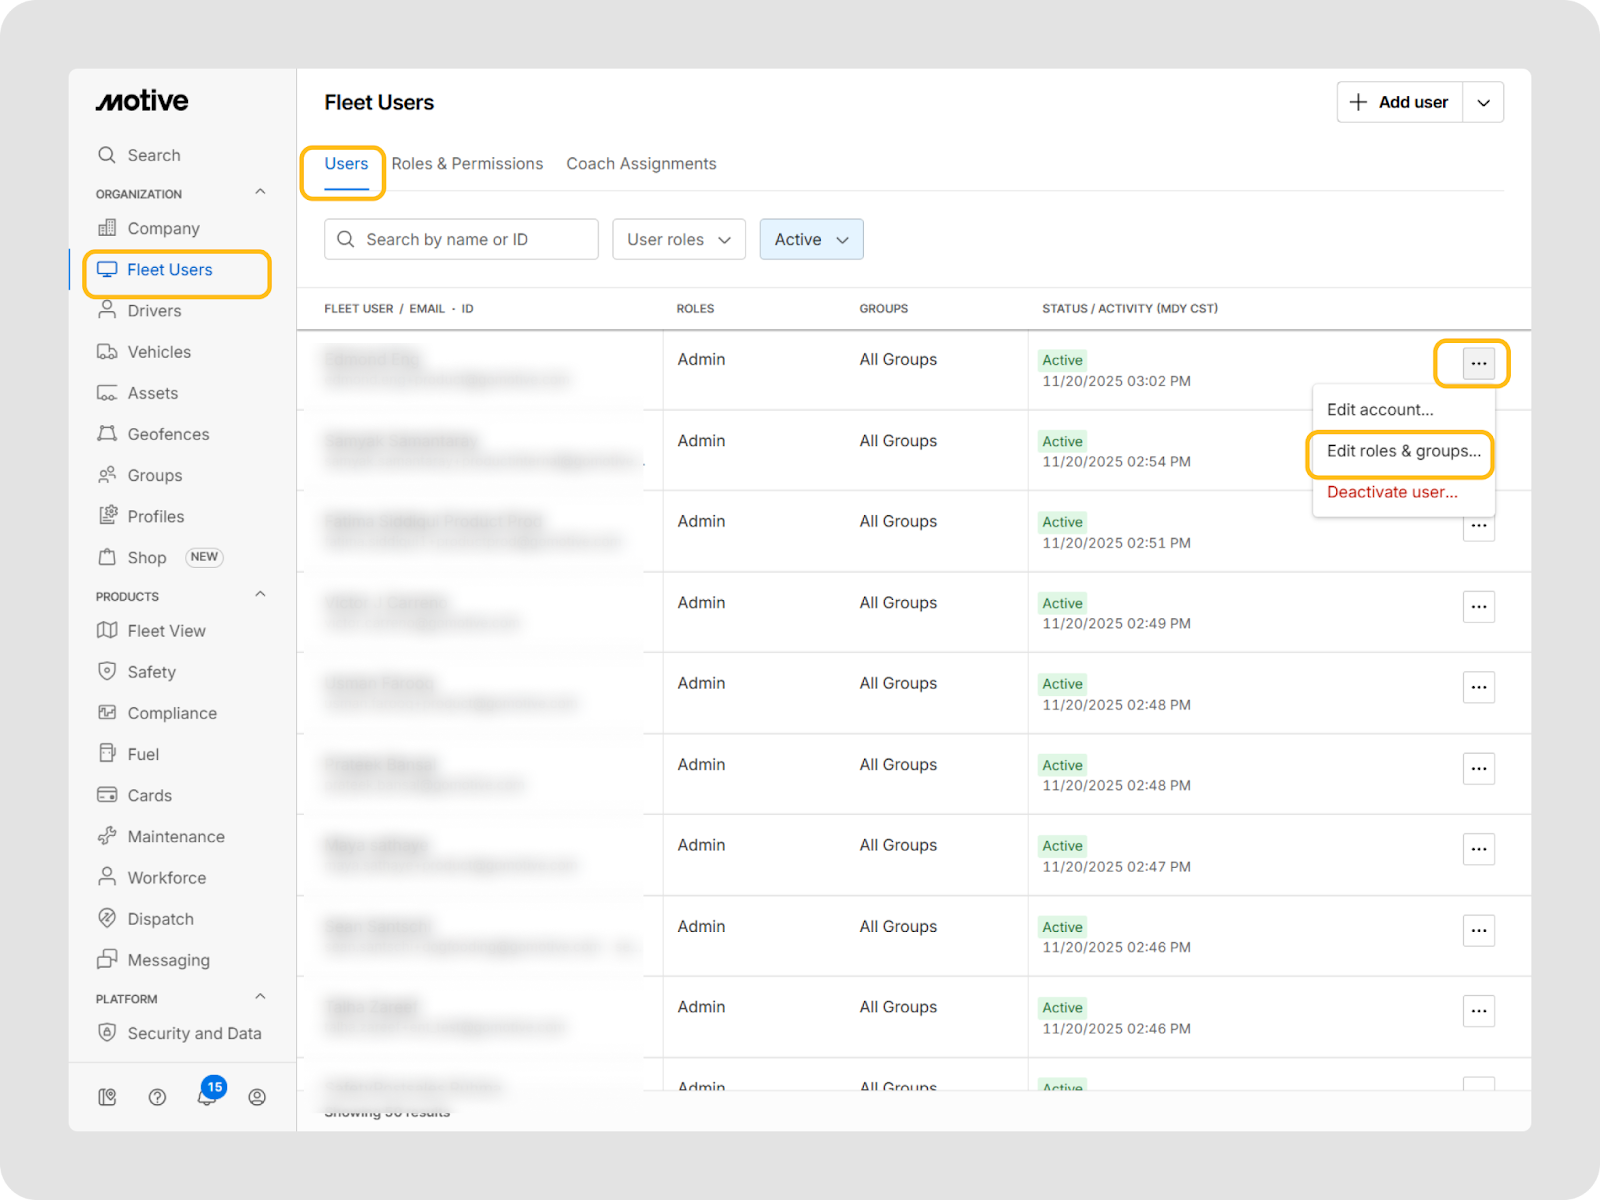This screenshot has width=1600, height=1200.
Task: Click the help question mark icon
Action: (157, 1098)
